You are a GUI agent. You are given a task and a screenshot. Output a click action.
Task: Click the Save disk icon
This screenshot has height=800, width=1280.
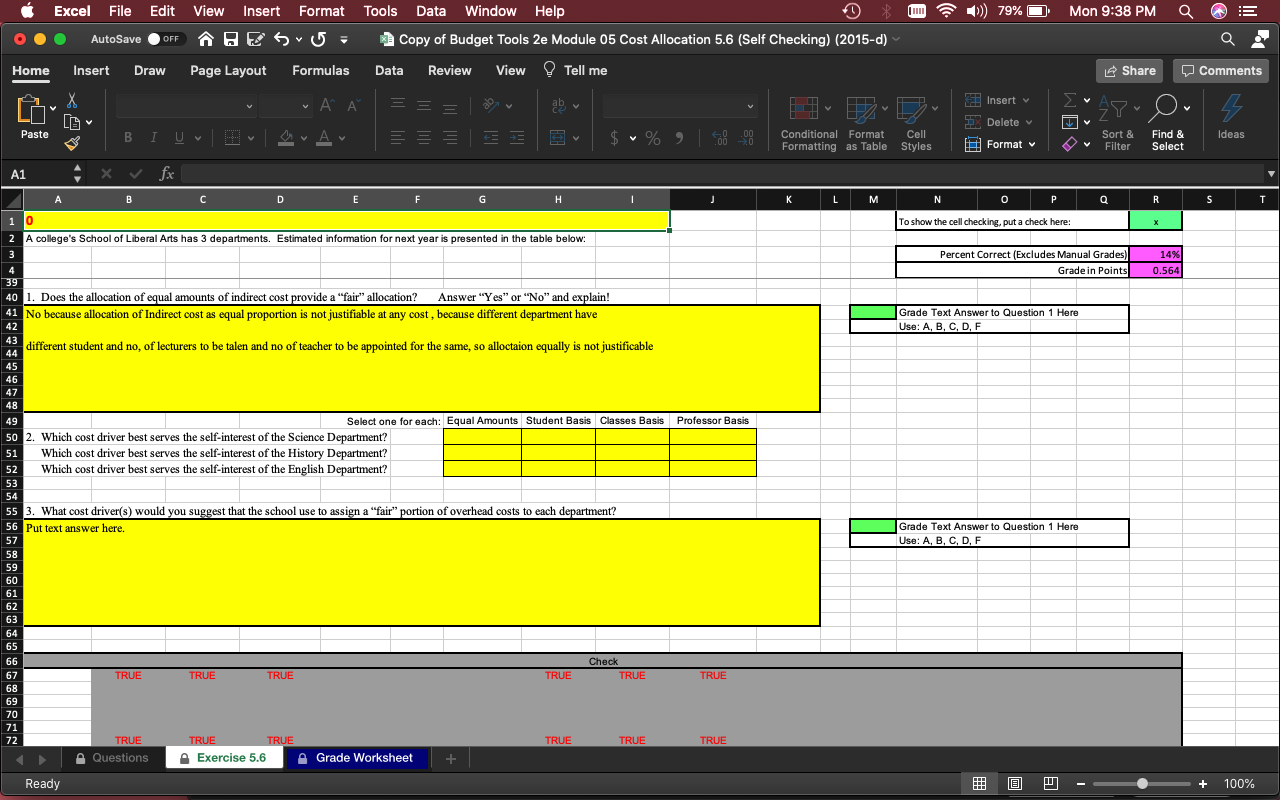click(x=230, y=39)
